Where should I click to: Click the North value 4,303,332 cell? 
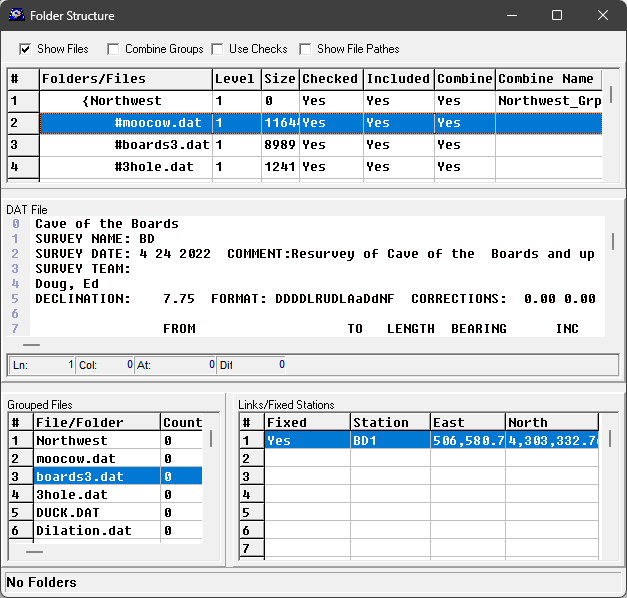[x=552, y=440]
